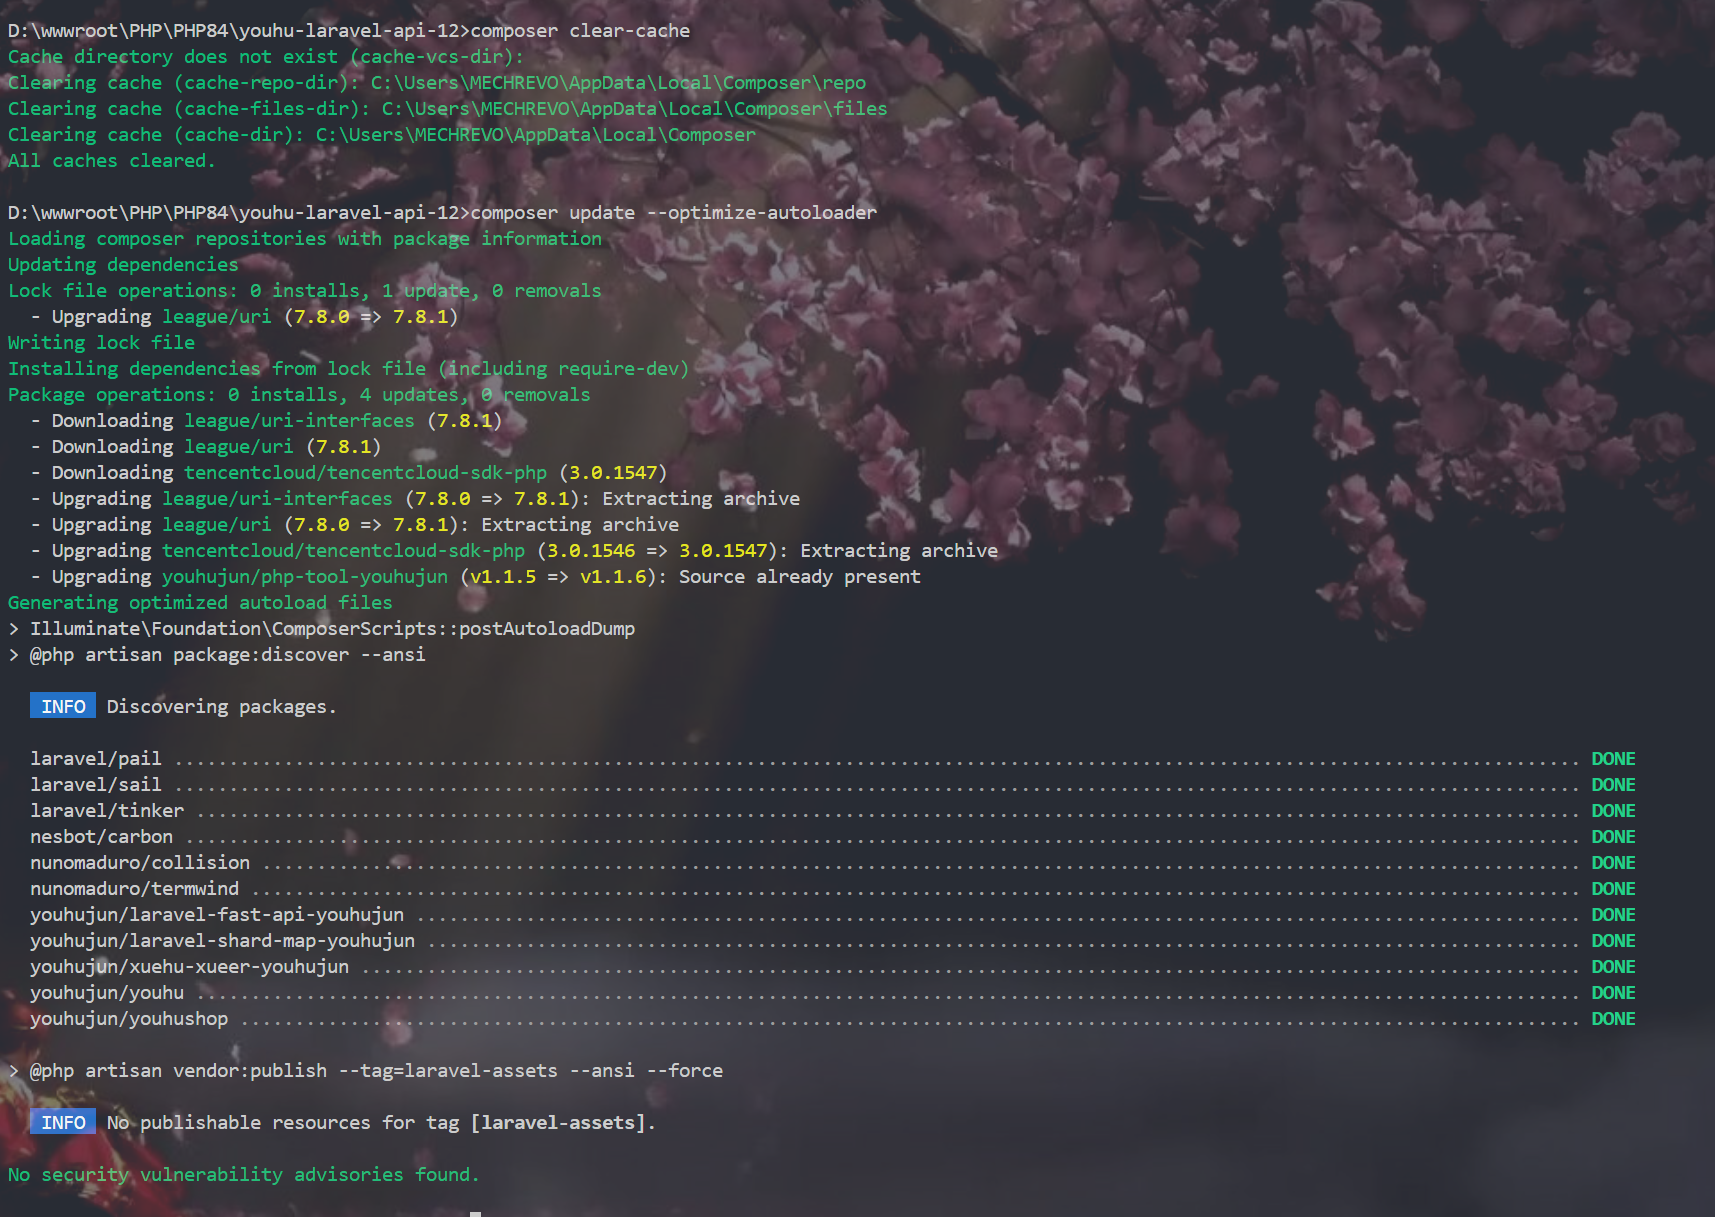
Task: Click the DONE status for youhujun/youhushop
Action: coord(1612,1019)
